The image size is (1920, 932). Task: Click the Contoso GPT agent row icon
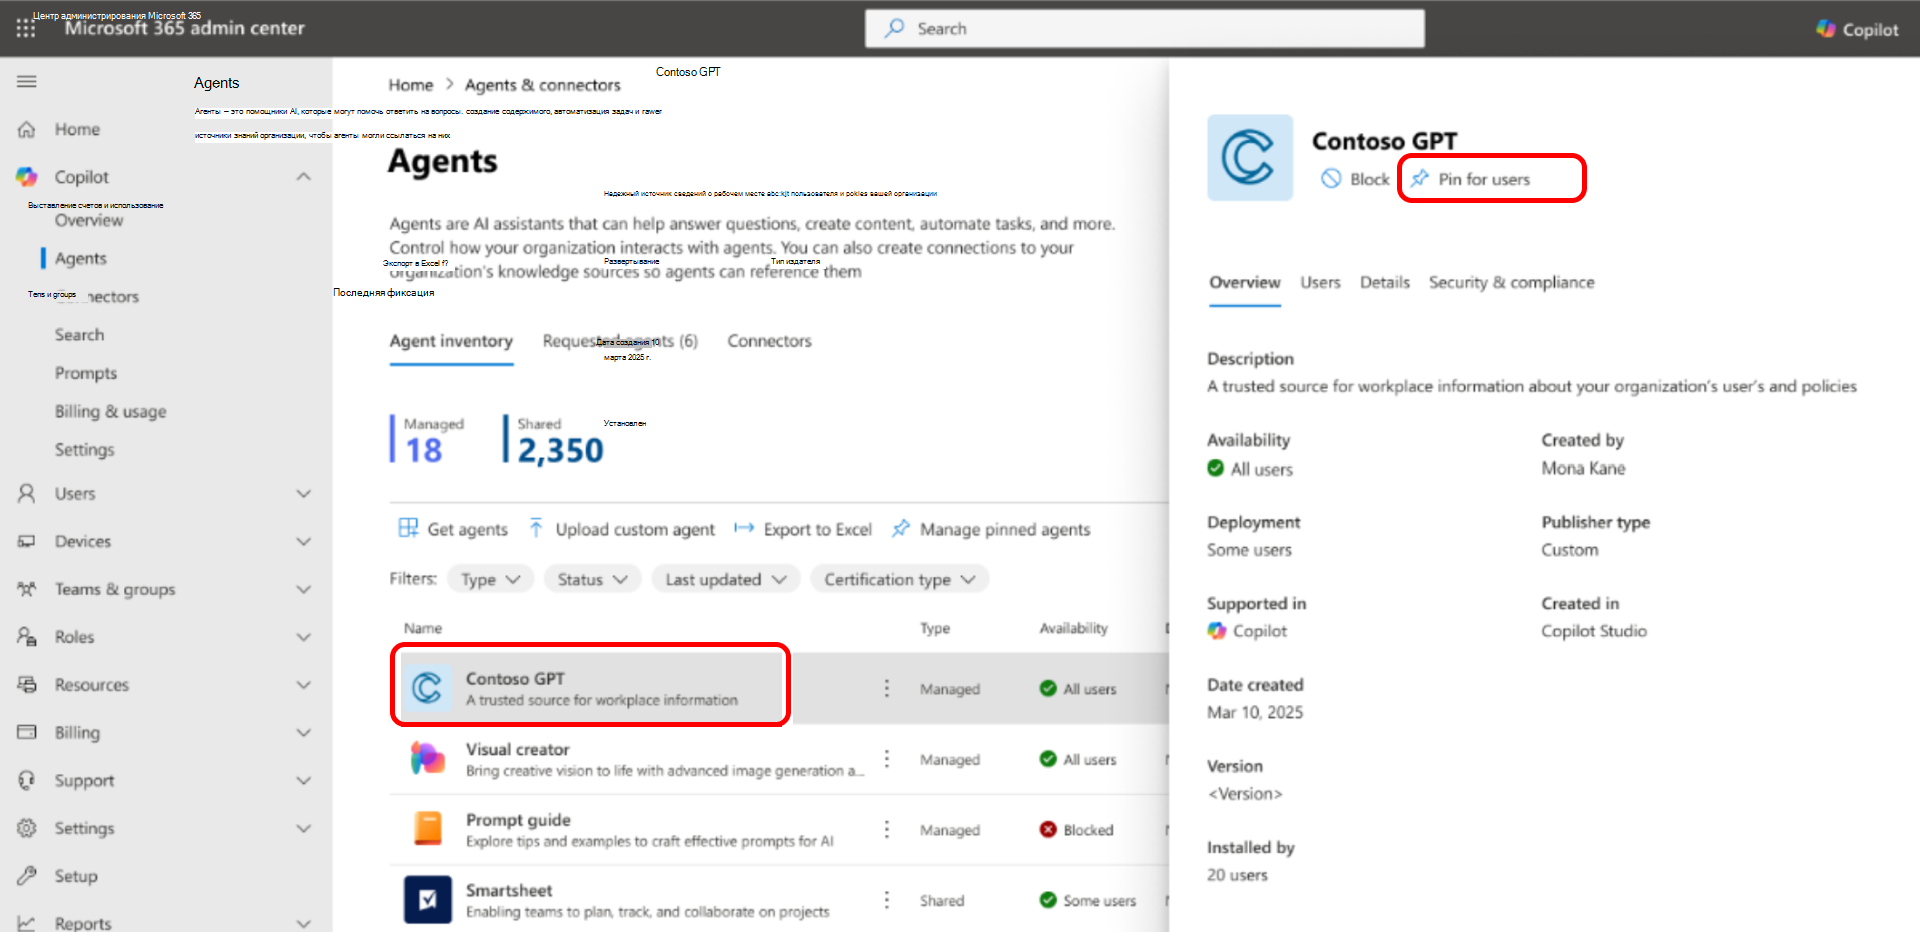coord(427,688)
